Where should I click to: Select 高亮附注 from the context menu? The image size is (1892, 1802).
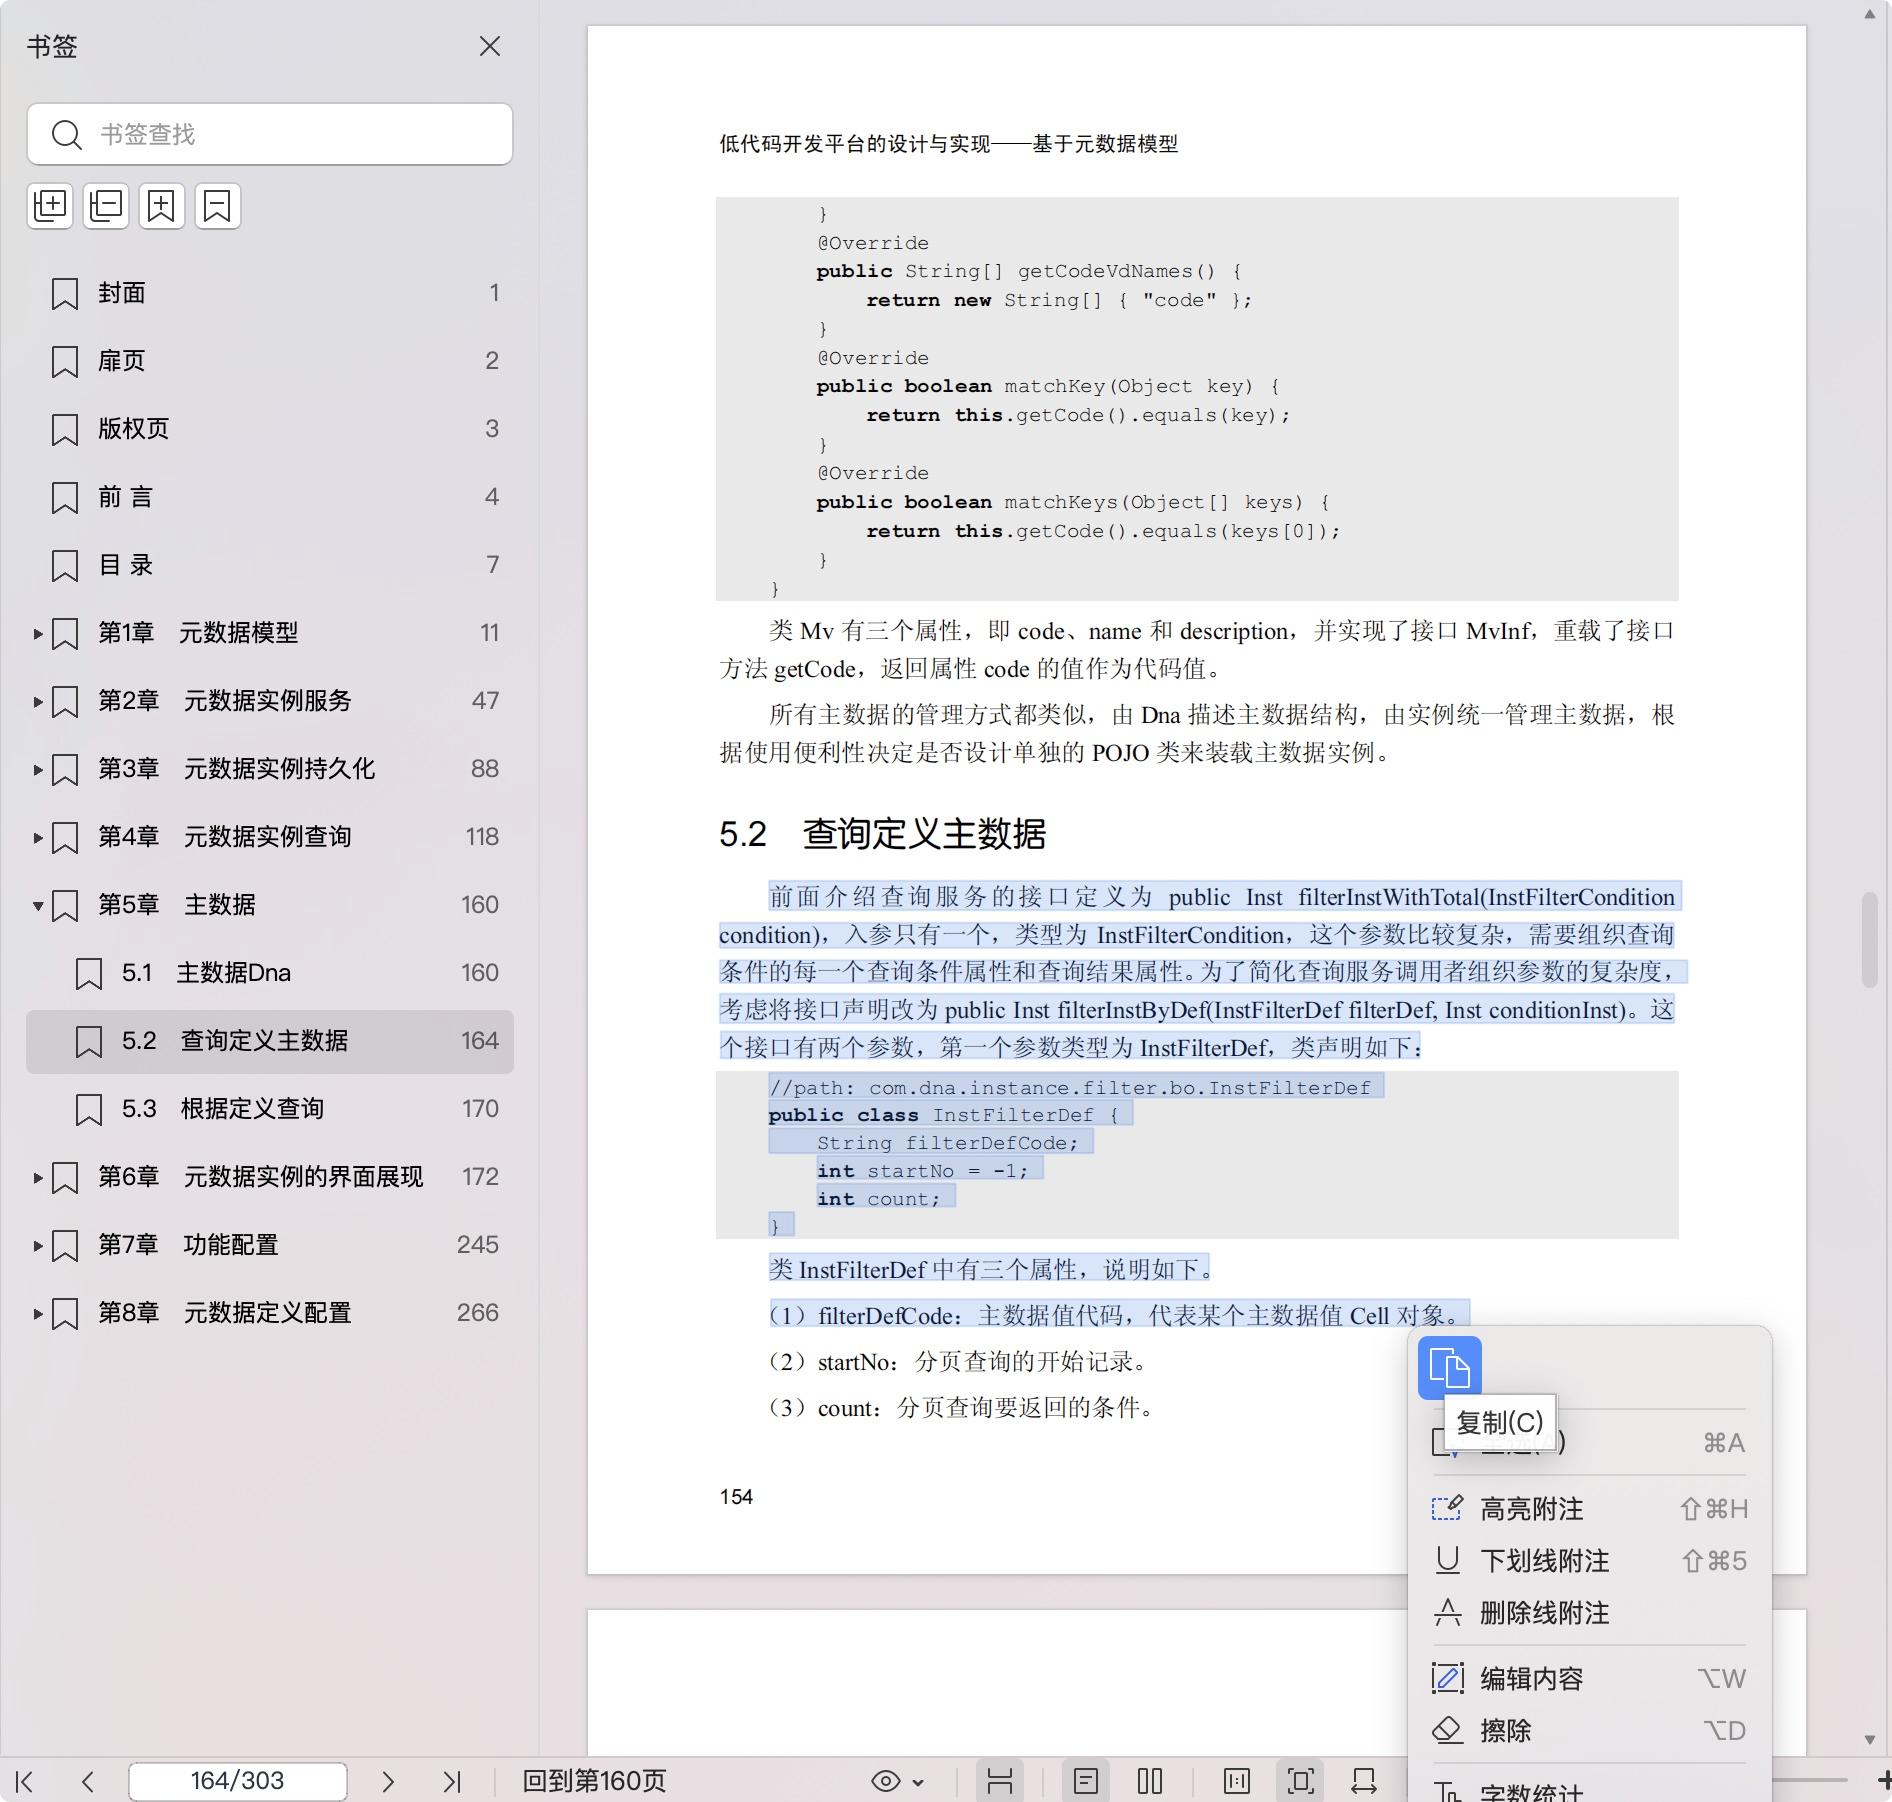pyautogui.click(x=1531, y=1509)
